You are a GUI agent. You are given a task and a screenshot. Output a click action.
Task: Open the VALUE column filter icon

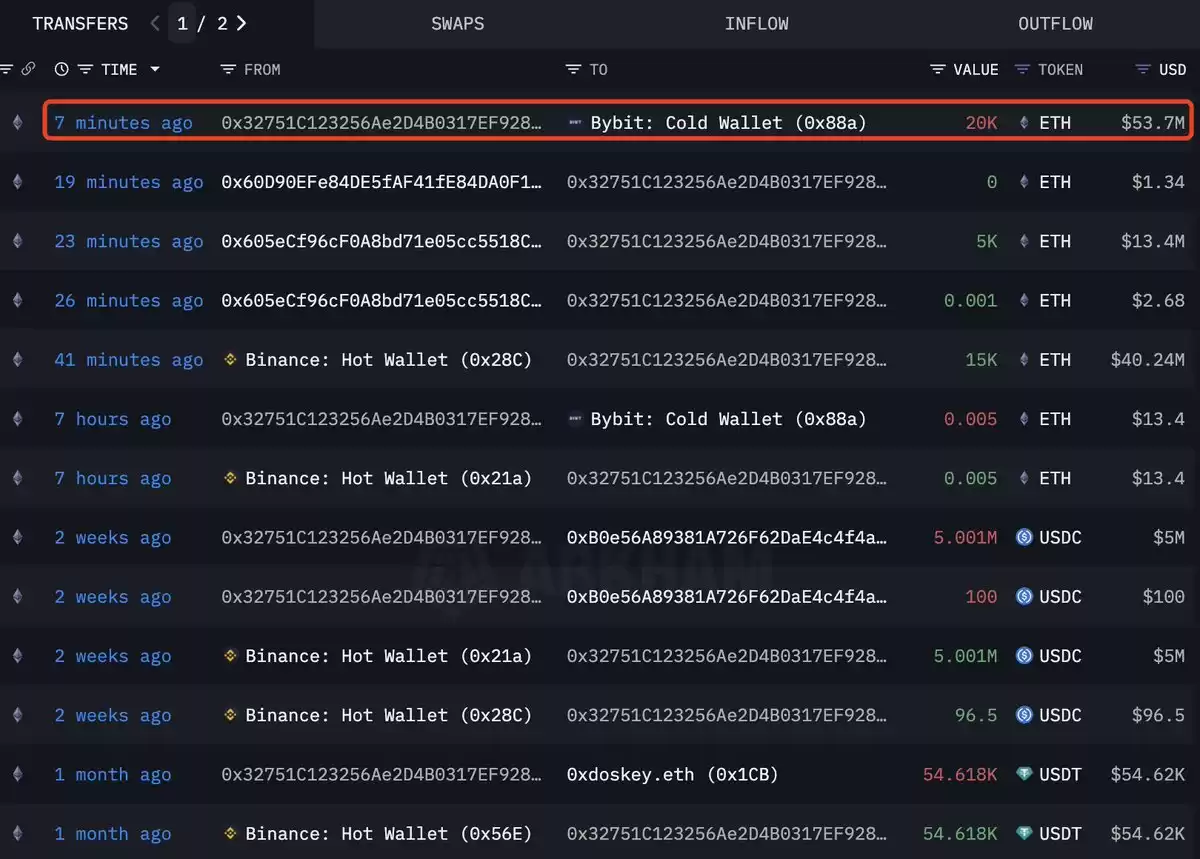938,69
